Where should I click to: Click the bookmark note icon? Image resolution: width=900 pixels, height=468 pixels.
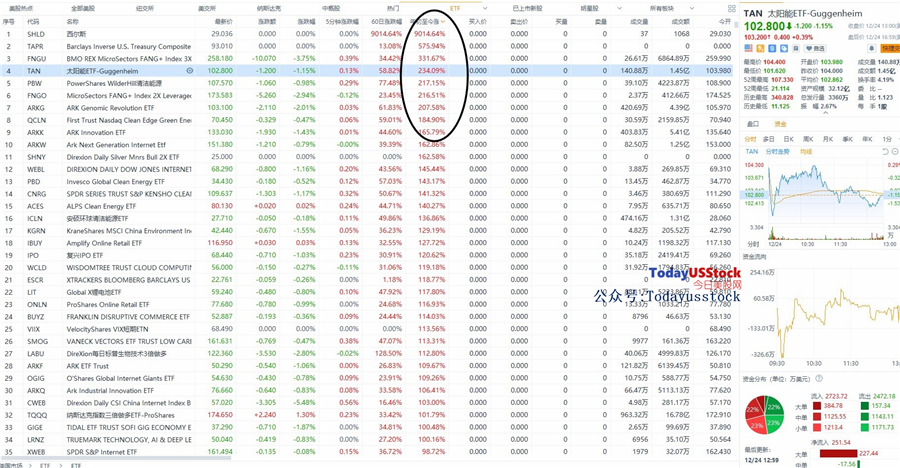(796, 49)
